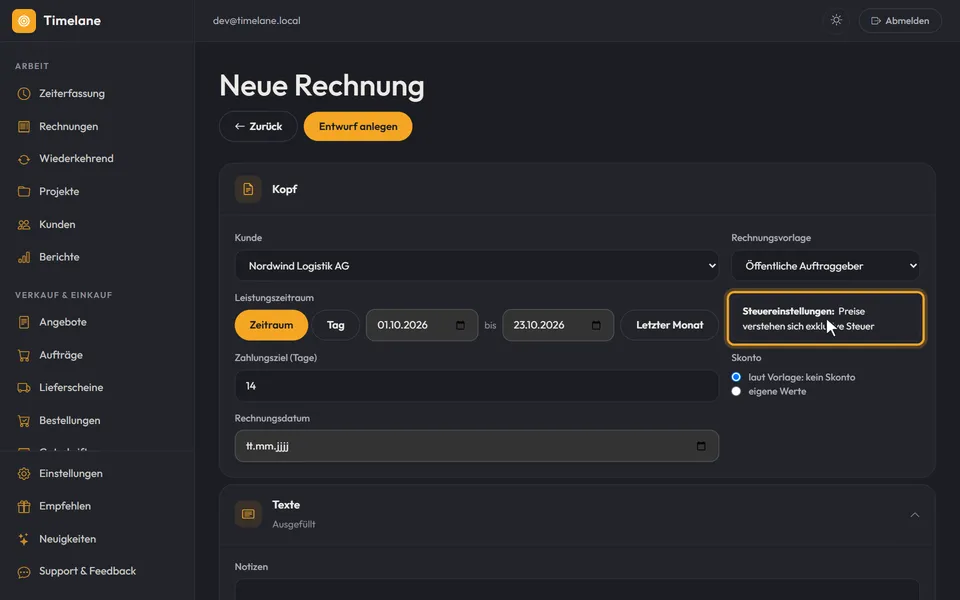The image size is (960, 600).
Task: Open calendar picker for end date 23.10.2026
Action: pos(596,325)
